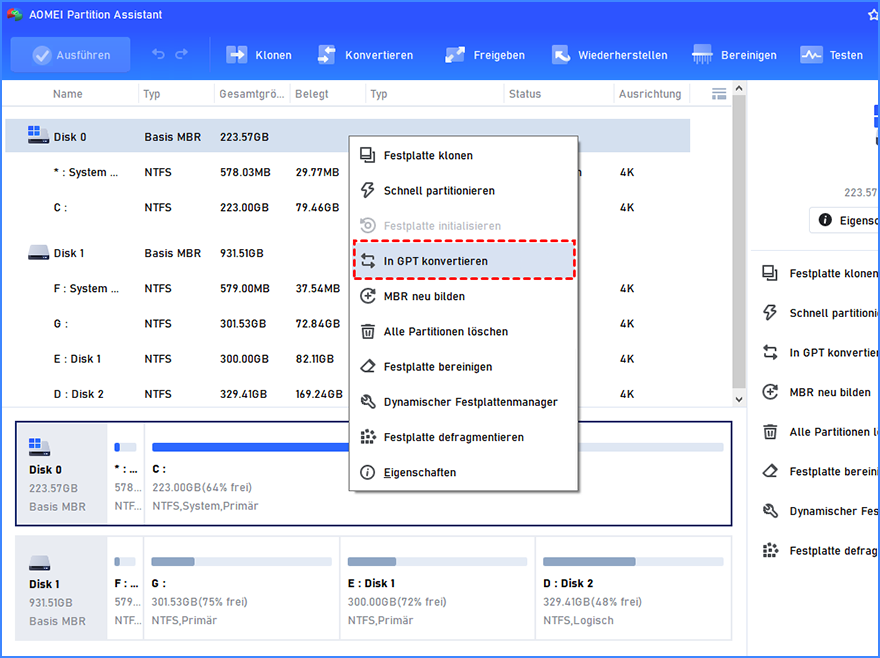
Task: Sort by the Name column header
Action: click(x=68, y=94)
